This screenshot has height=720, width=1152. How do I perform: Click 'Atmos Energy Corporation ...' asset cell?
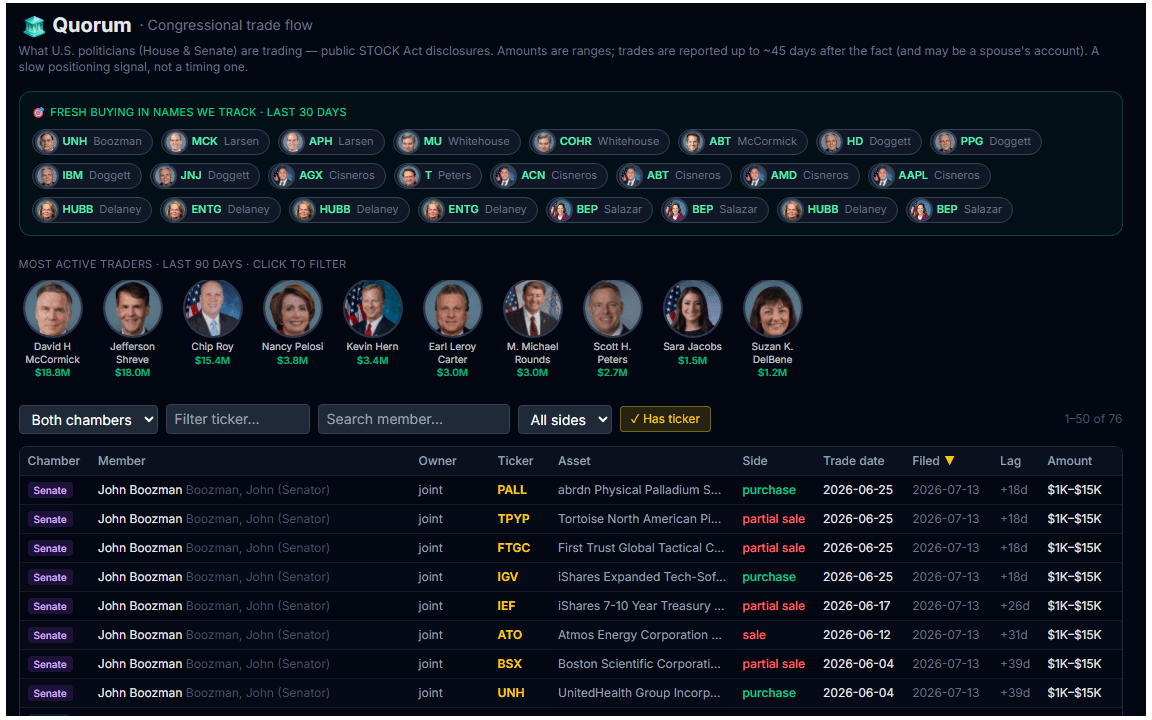pyautogui.click(x=639, y=635)
